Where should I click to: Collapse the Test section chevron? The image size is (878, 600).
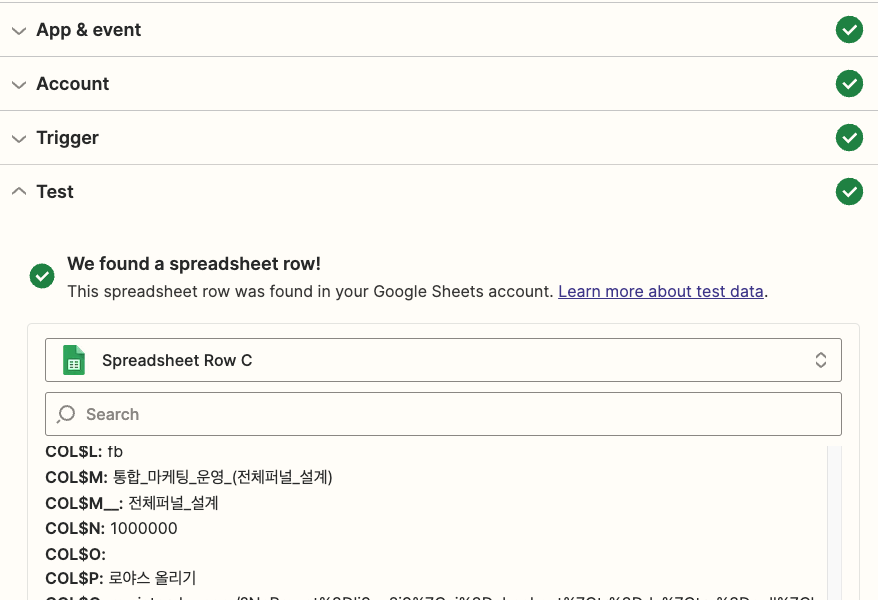[x=18, y=192]
